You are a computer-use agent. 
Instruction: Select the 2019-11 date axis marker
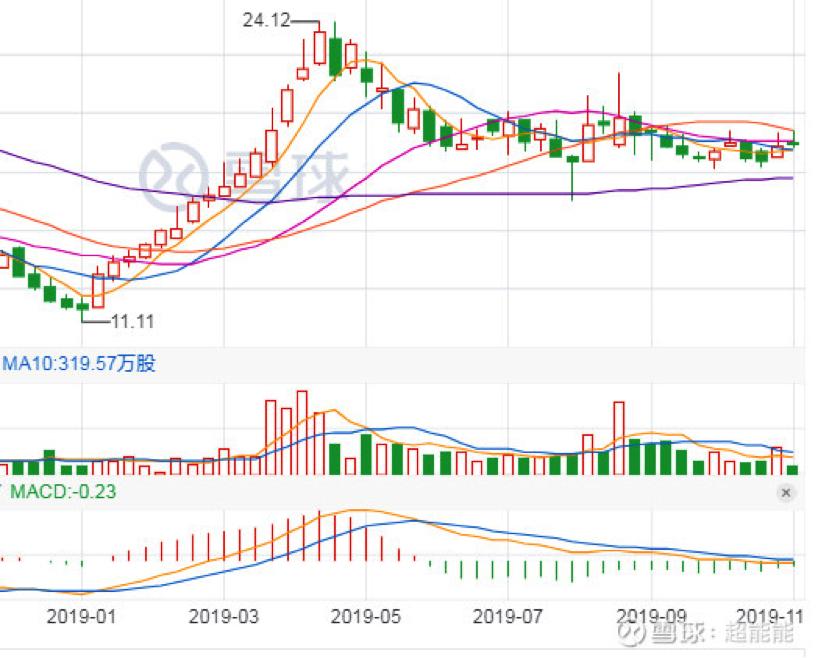click(769, 617)
